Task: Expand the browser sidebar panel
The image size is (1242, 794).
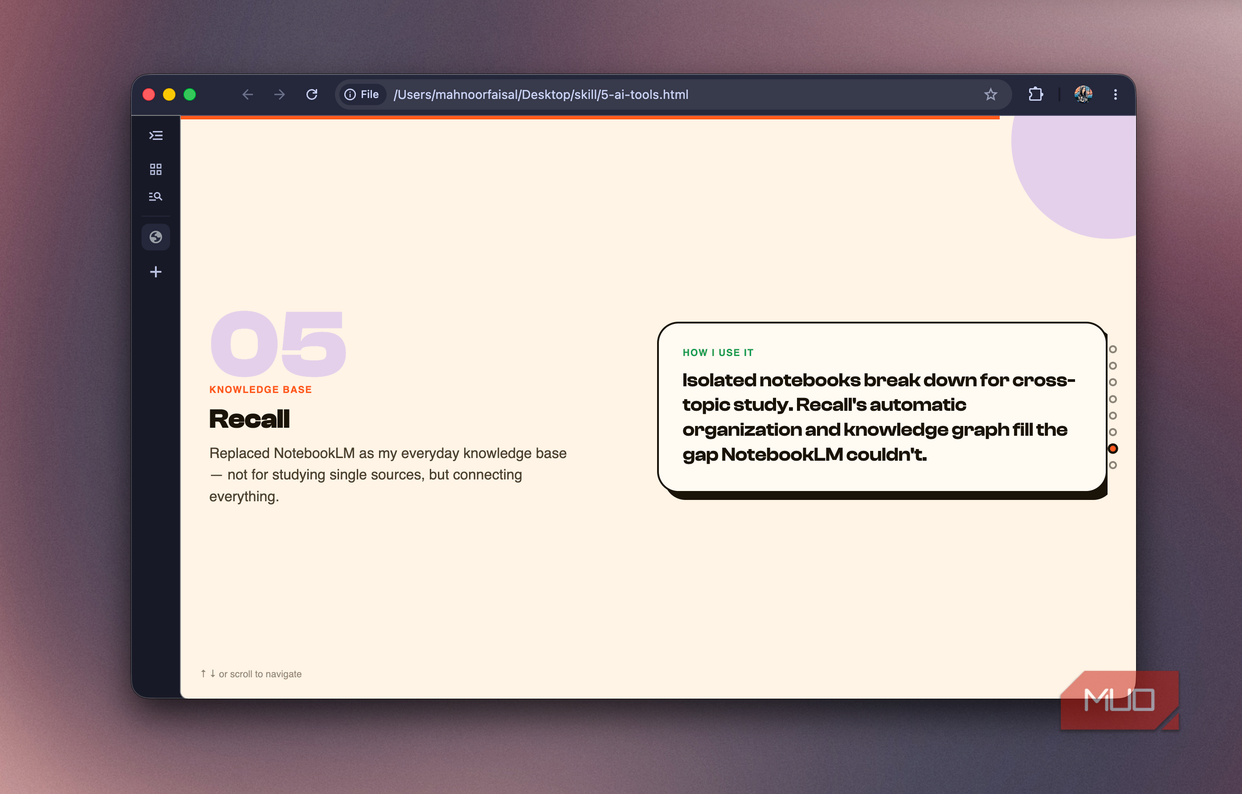Action: pos(156,135)
